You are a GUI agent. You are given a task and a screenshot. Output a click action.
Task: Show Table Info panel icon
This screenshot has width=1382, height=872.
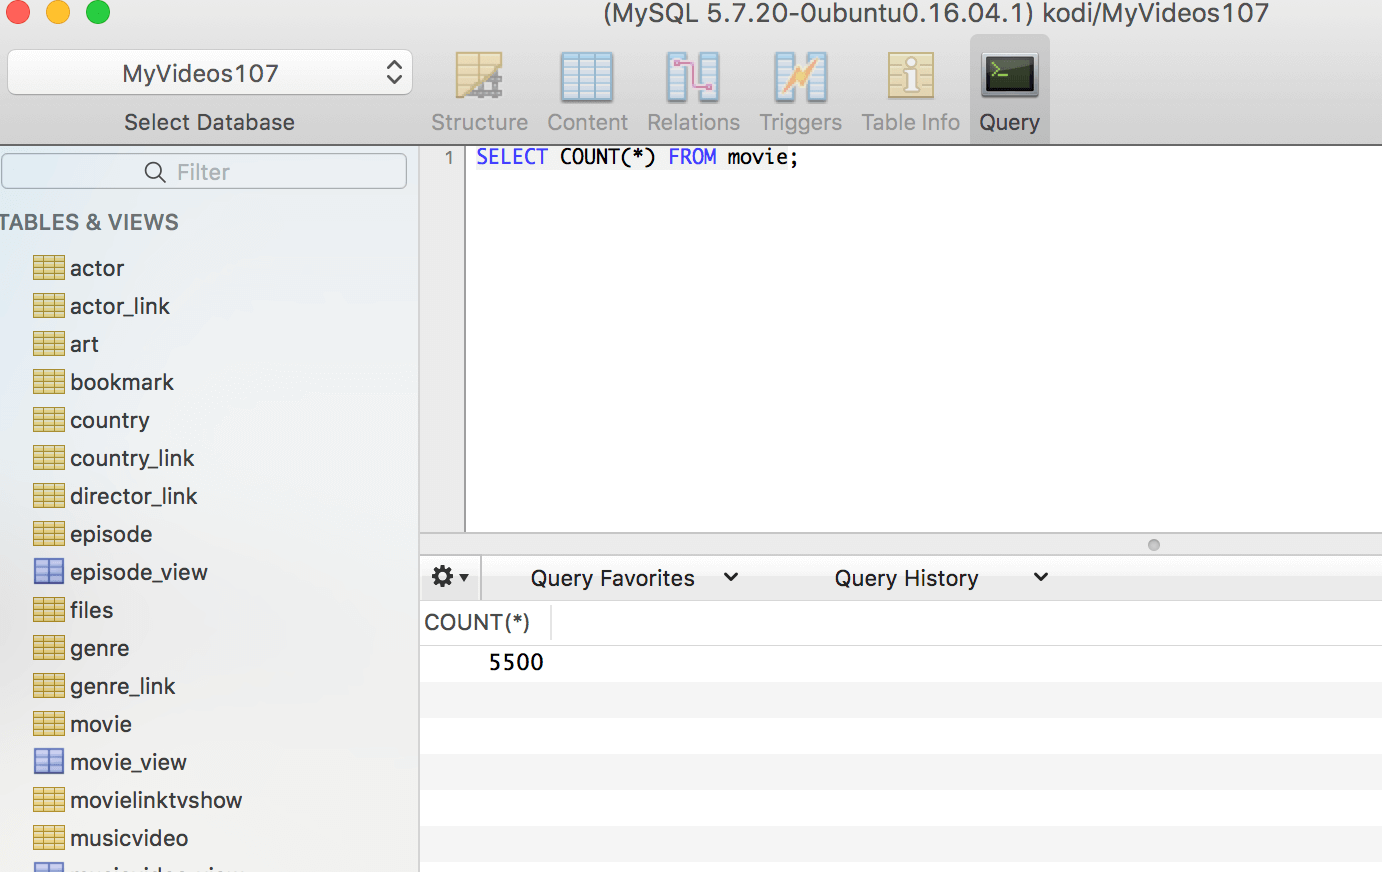pyautogui.click(x=910, y=78)
